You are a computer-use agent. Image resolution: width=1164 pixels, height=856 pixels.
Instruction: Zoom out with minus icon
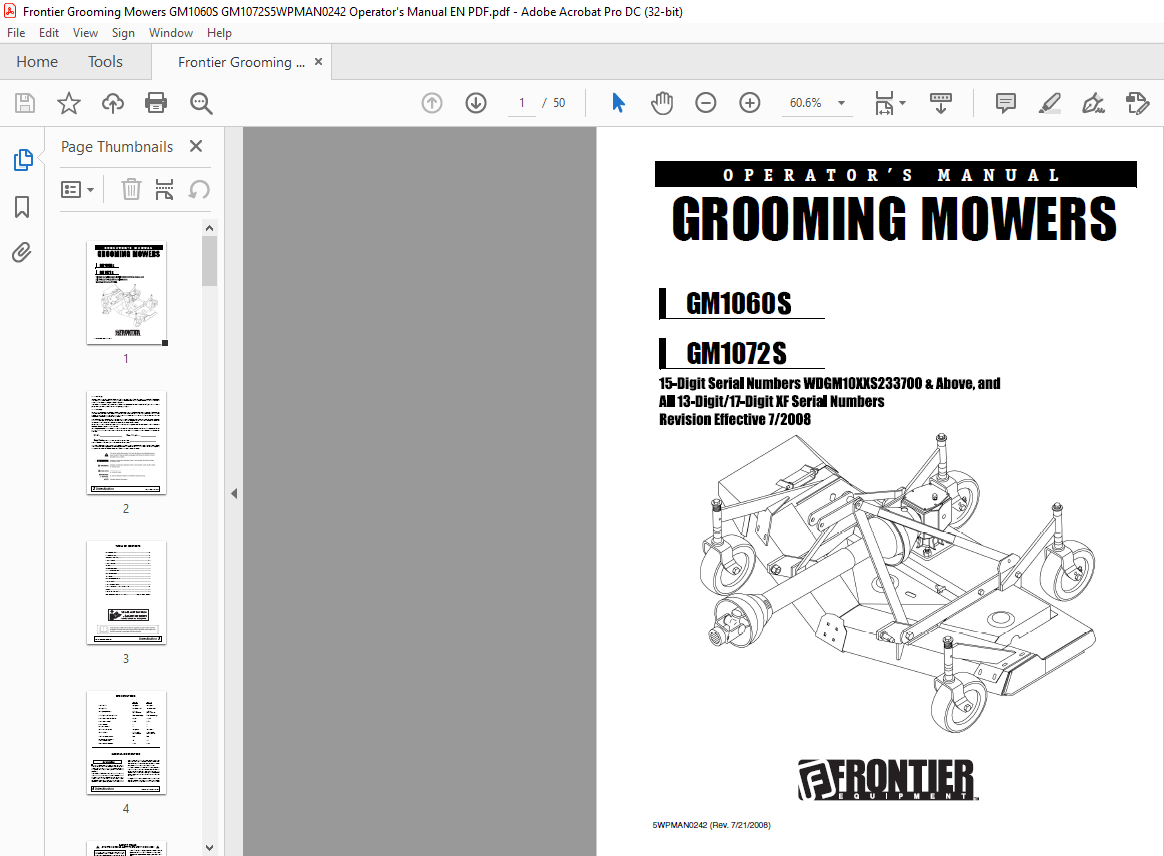(x=705, y=102)
